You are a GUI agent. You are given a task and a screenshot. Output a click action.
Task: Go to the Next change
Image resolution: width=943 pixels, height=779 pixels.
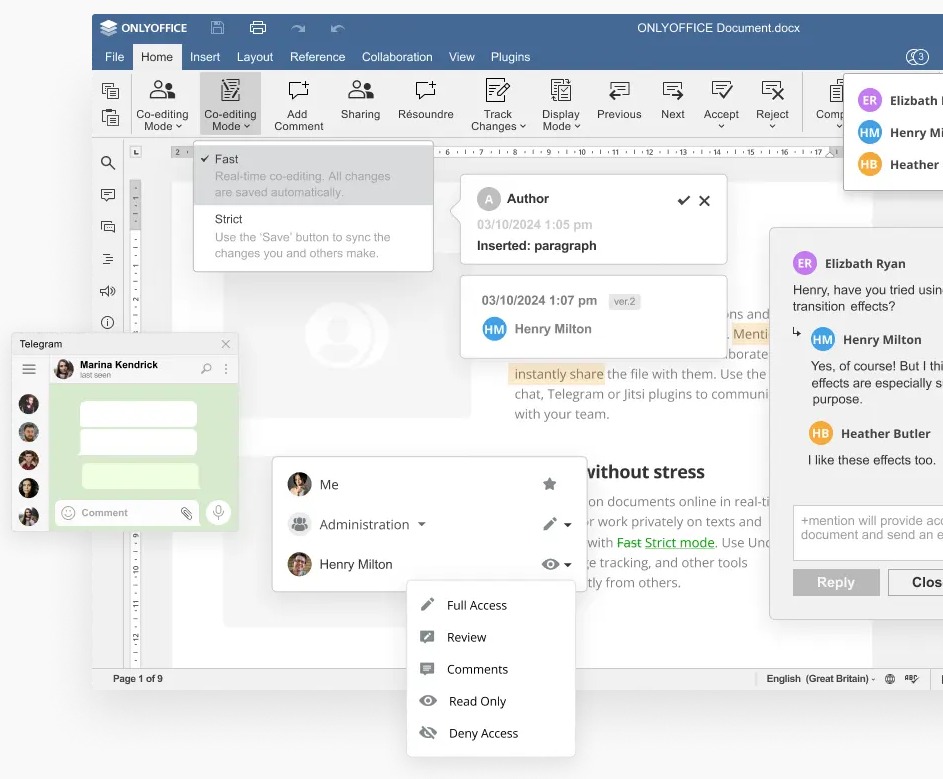coord(672,100)
